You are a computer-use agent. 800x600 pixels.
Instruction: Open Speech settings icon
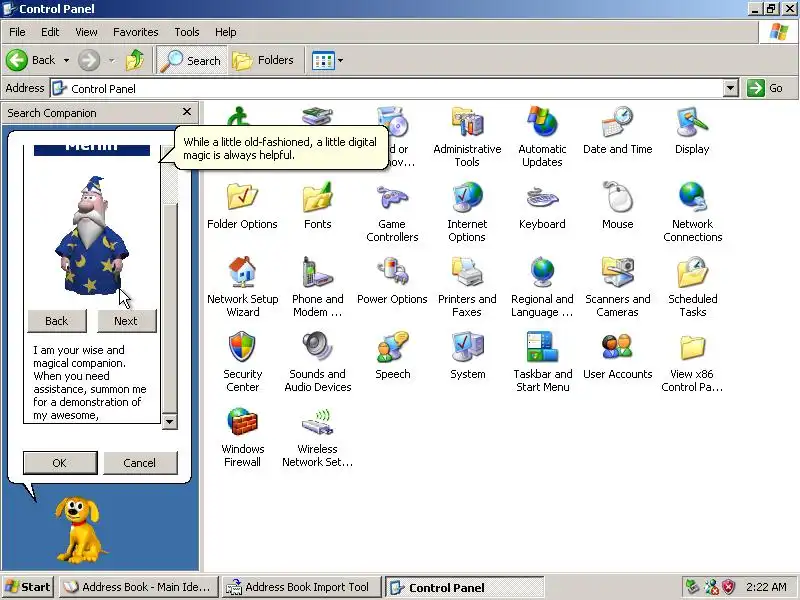coord(392,356)
